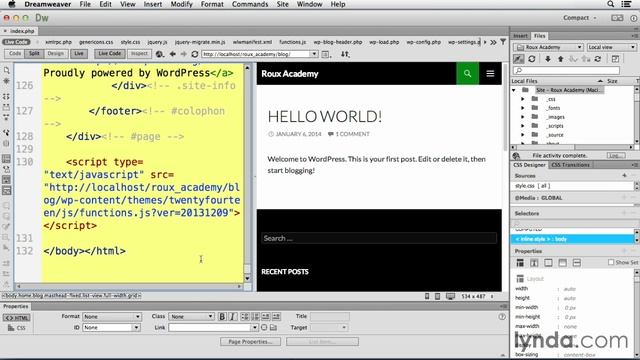This screenshot has height=360, width=640.
Task: Toggle the Live view button
Action: coord(79,53)
